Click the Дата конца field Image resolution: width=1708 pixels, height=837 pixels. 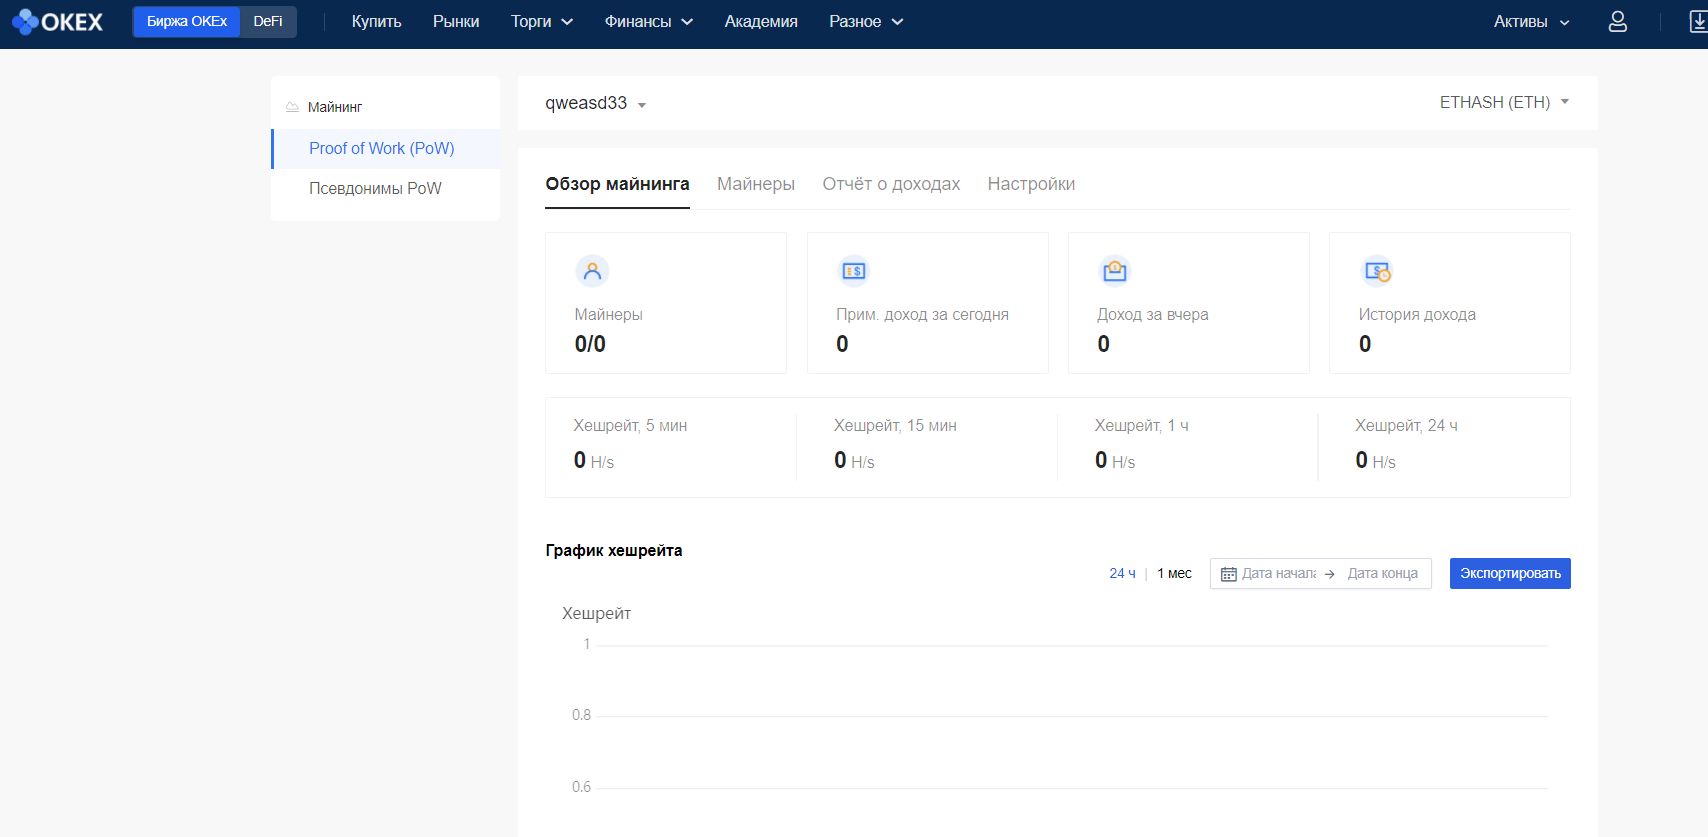pyautogui.click(x=1382, y=573)
